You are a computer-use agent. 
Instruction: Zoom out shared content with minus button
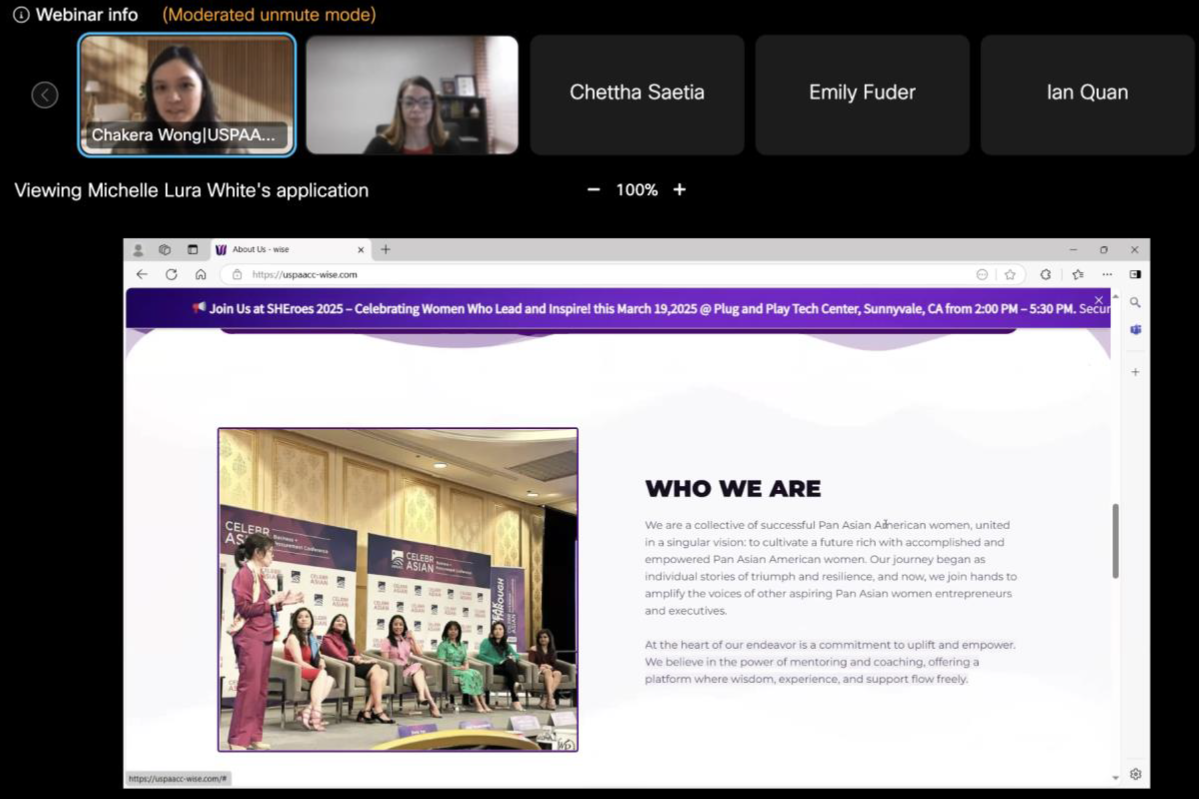click(x=593, y=190)
